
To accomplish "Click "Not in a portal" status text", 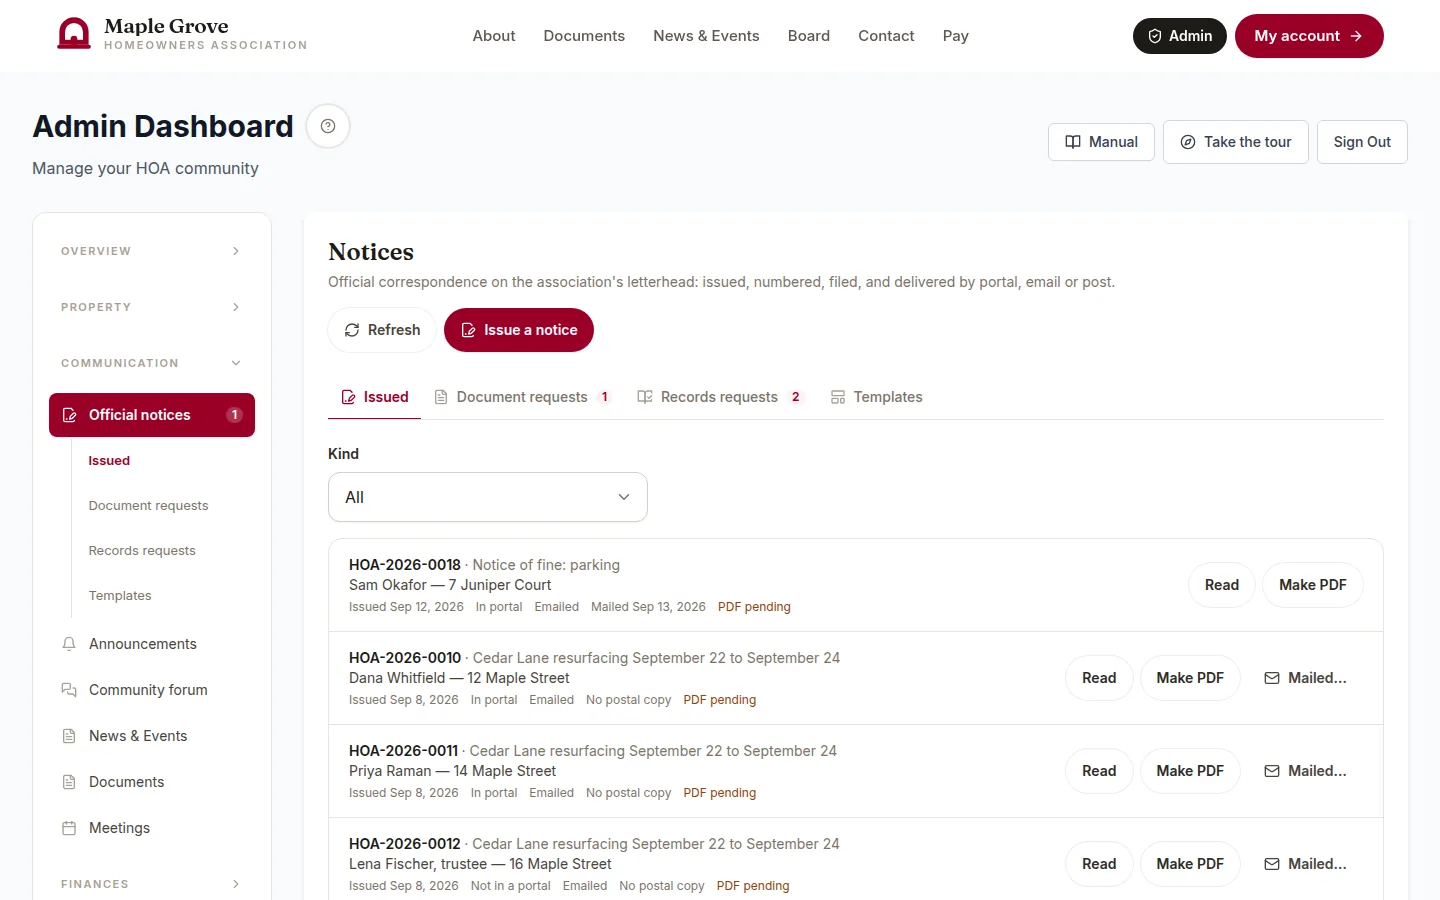I will click(510, 886).
